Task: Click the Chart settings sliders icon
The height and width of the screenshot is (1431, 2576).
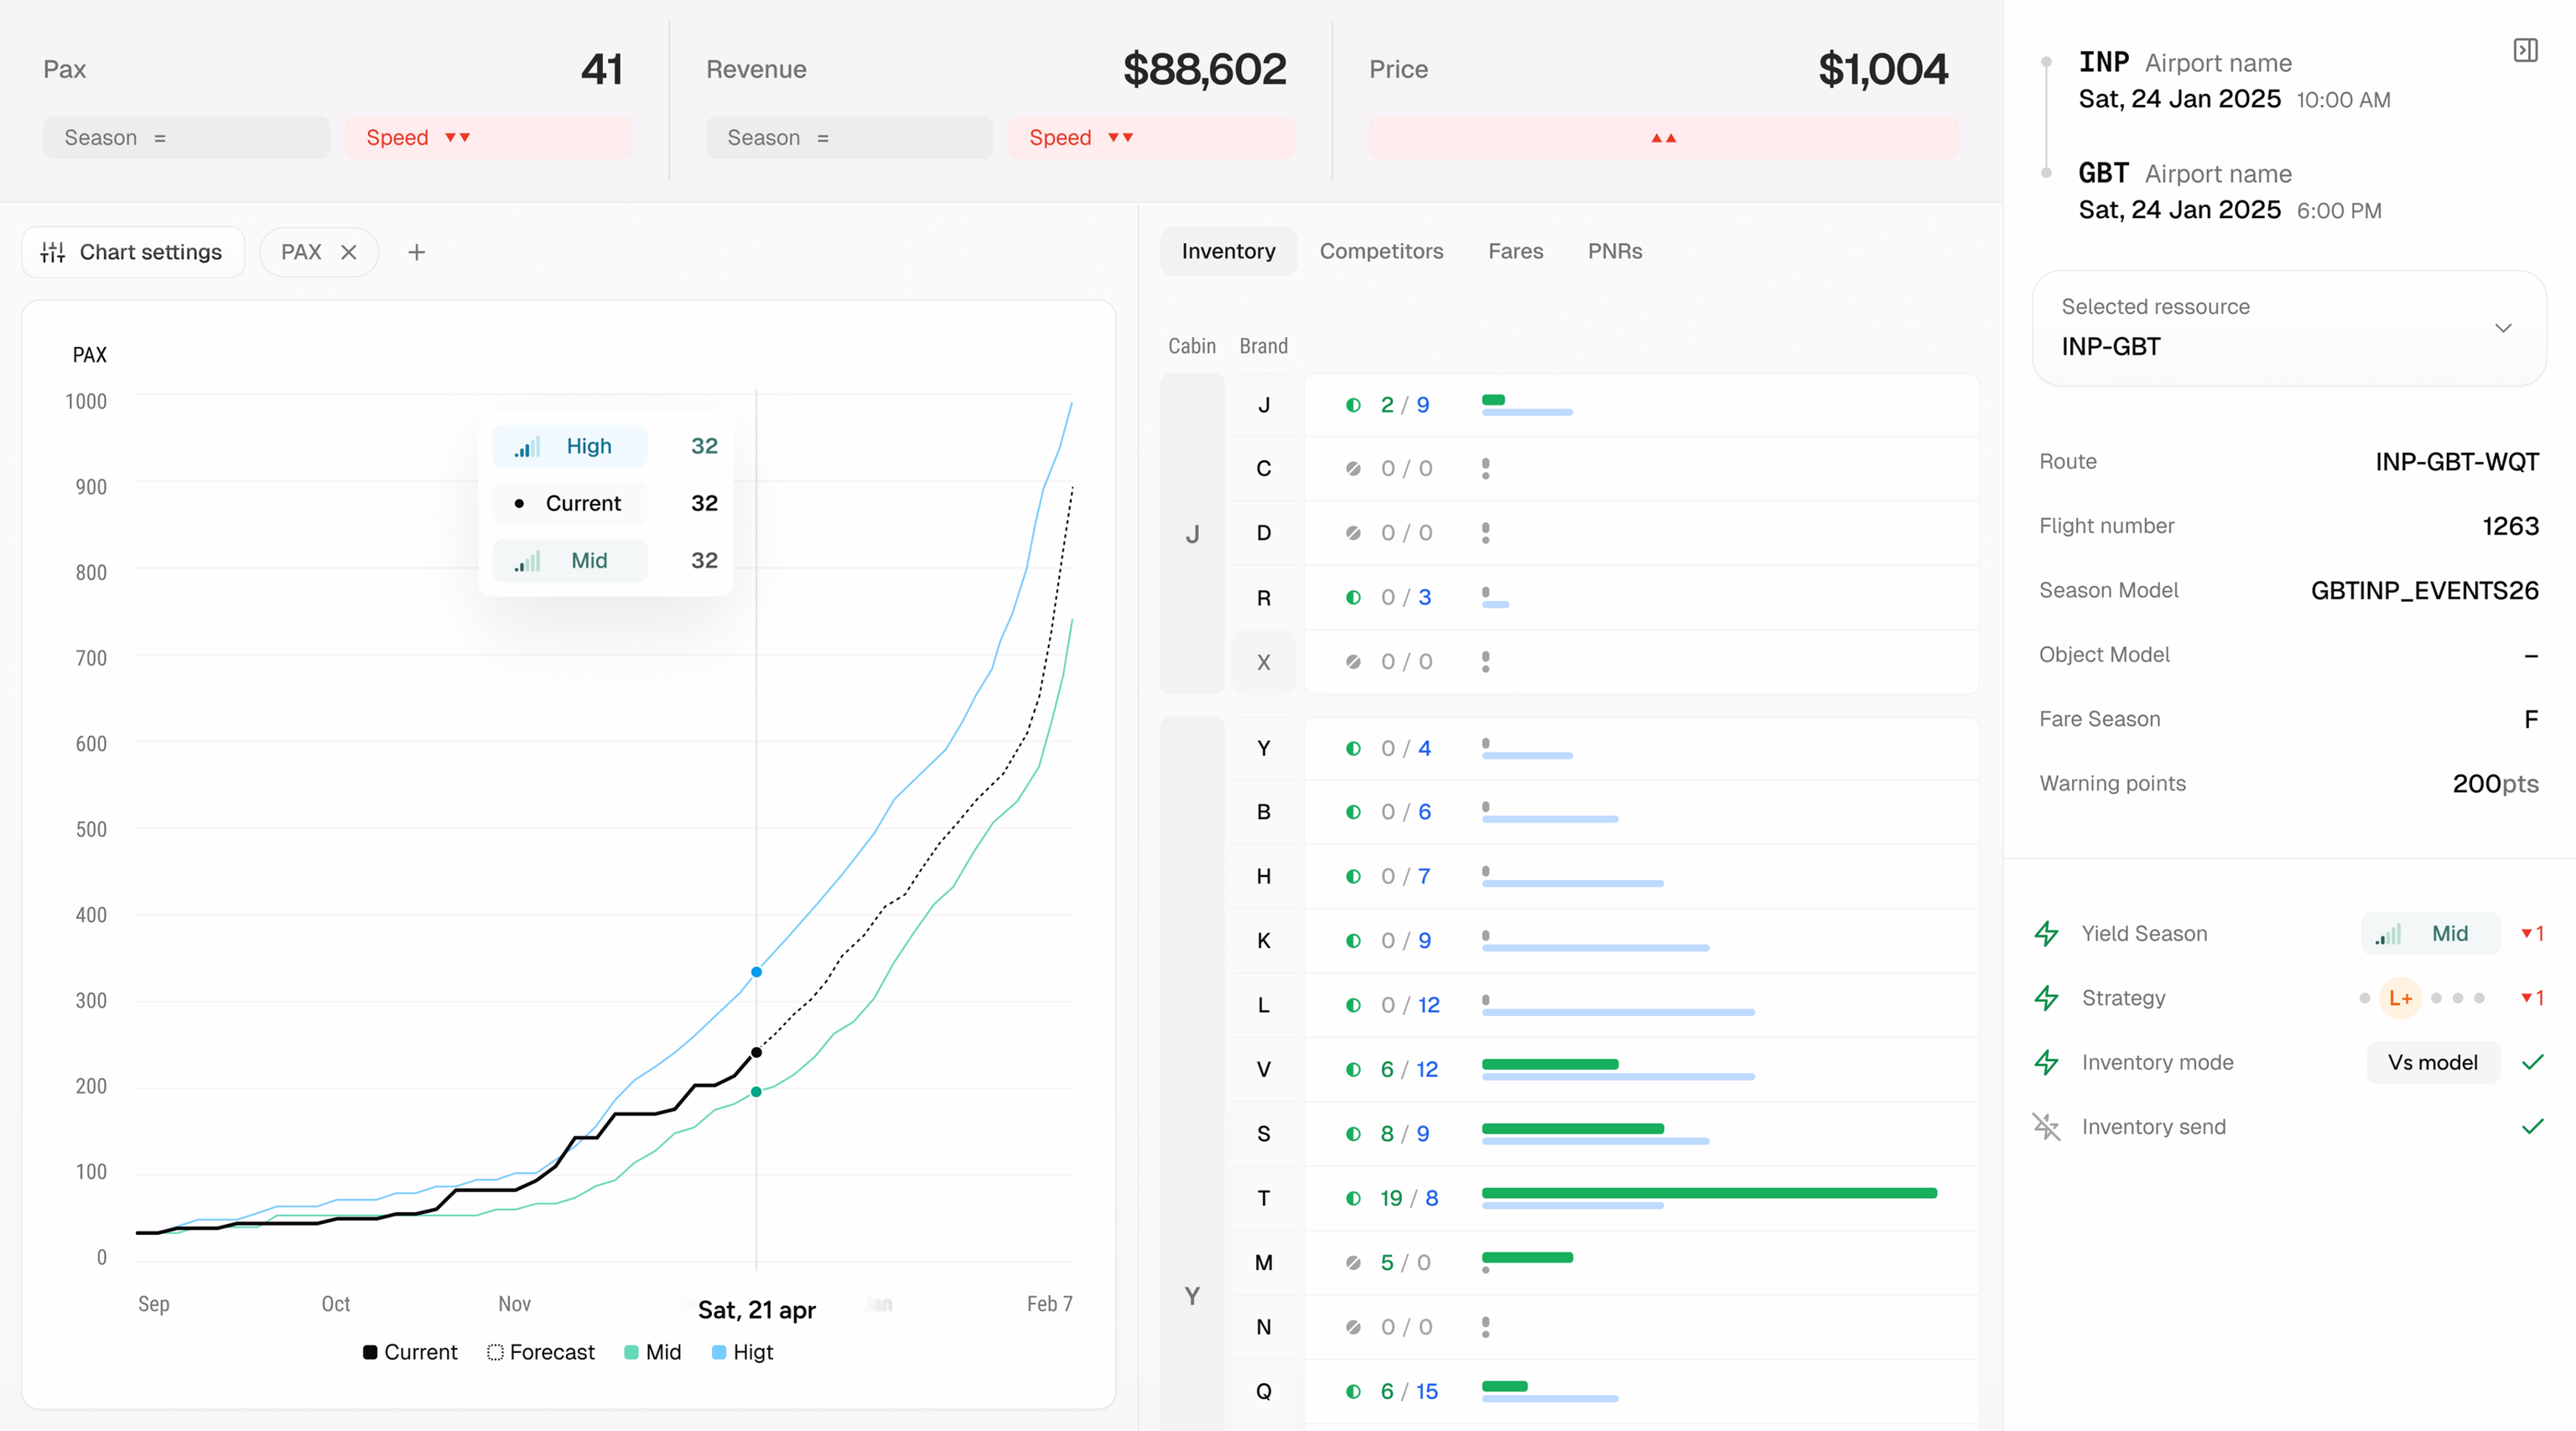Action: pos(53,252)
